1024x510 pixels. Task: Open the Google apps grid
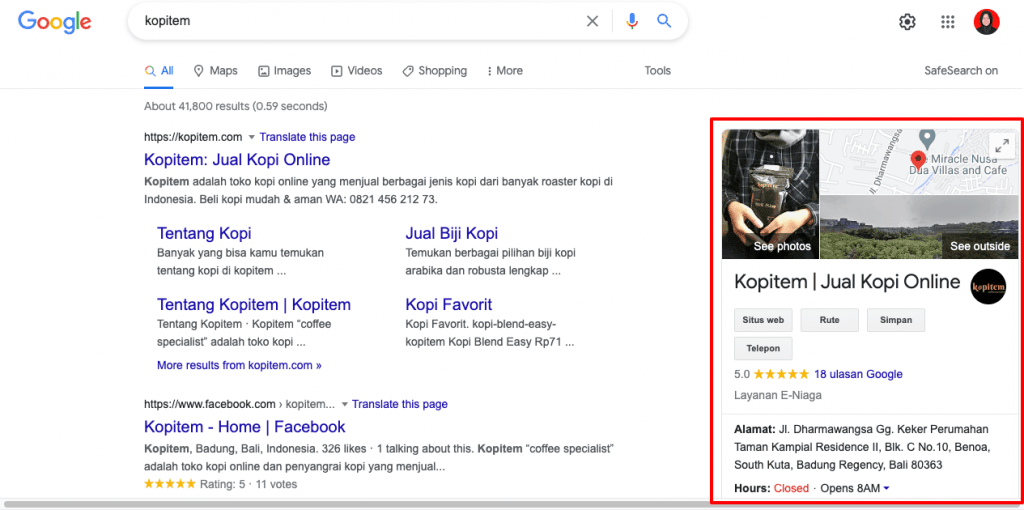[948, 22]
